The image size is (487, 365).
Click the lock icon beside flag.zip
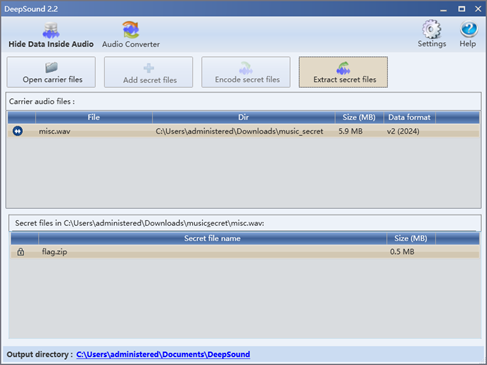click(x=21, y=252)
